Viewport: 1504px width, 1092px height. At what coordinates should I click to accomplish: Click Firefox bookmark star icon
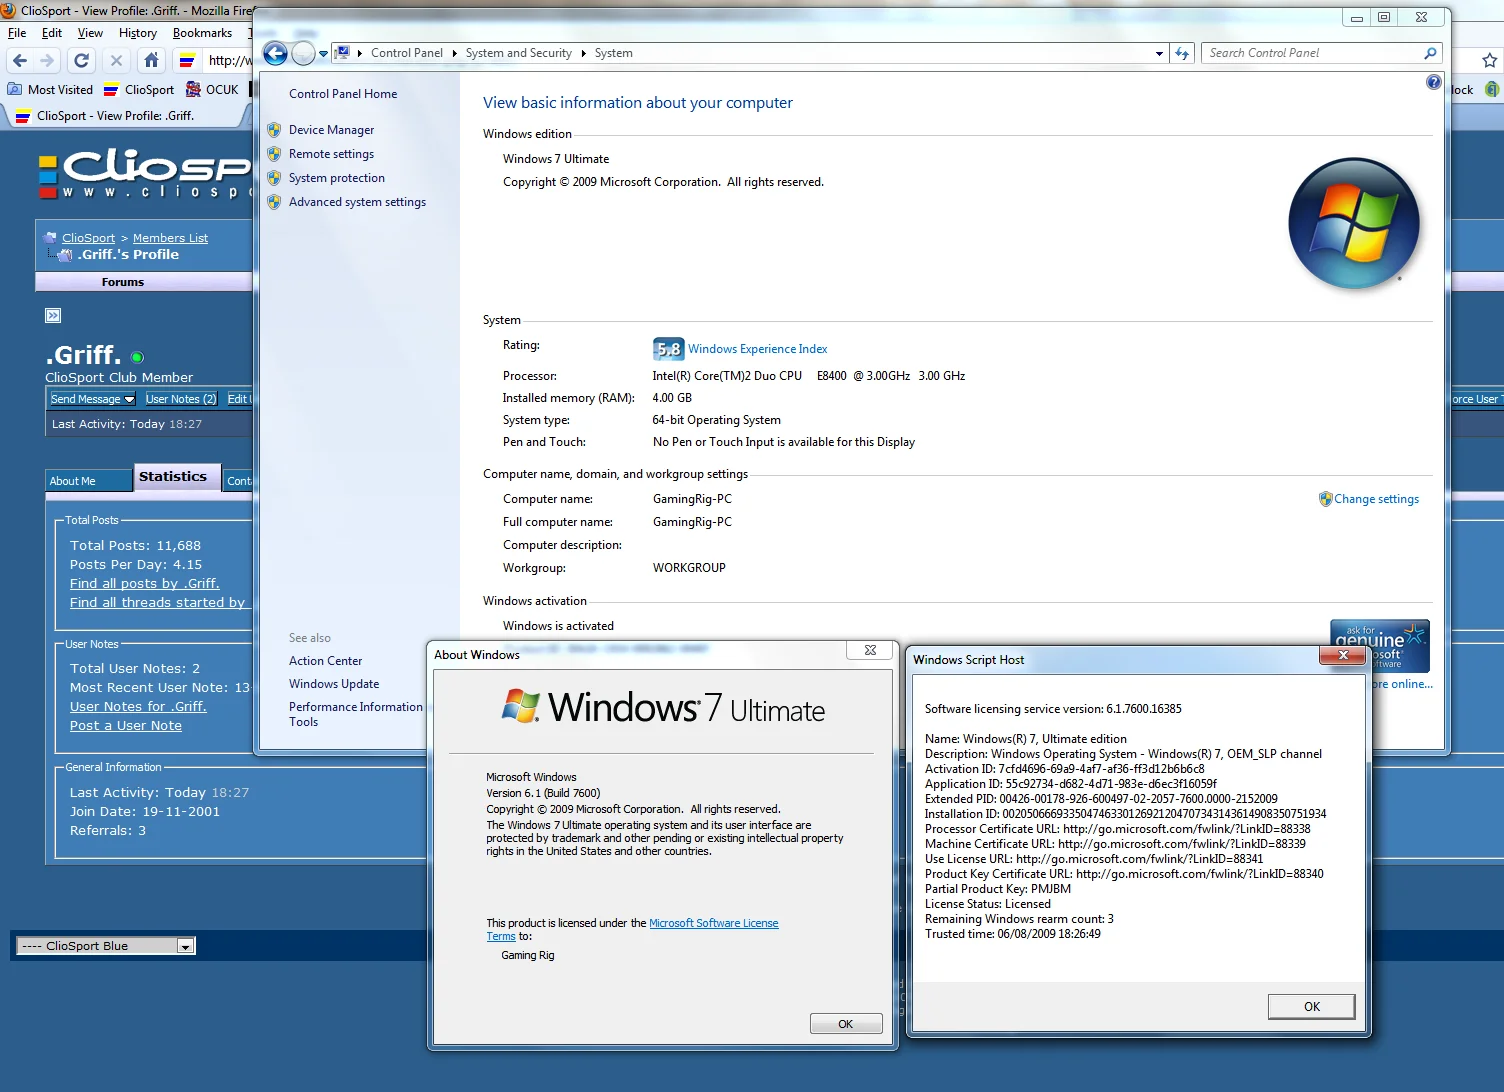coord(1489,61)
